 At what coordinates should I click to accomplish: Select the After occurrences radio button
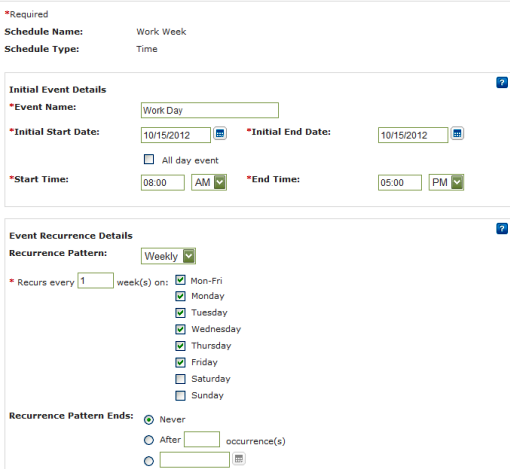[149, 440]
